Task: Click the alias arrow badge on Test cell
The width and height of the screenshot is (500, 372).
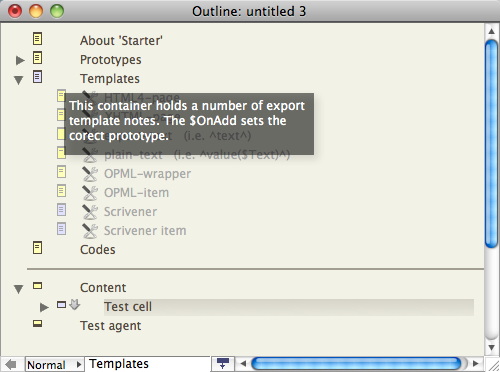Action: click(75, 304)
